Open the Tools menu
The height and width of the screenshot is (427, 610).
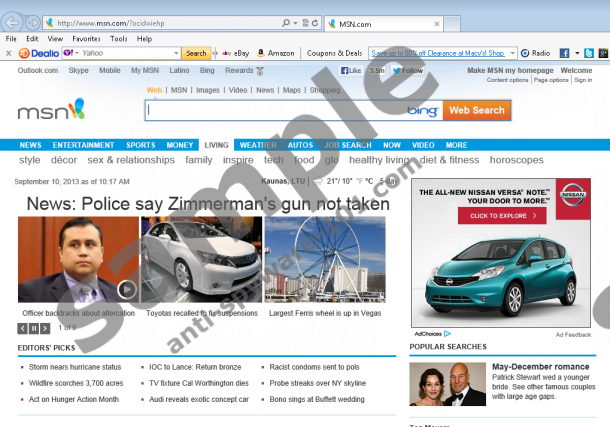(118, 38)
